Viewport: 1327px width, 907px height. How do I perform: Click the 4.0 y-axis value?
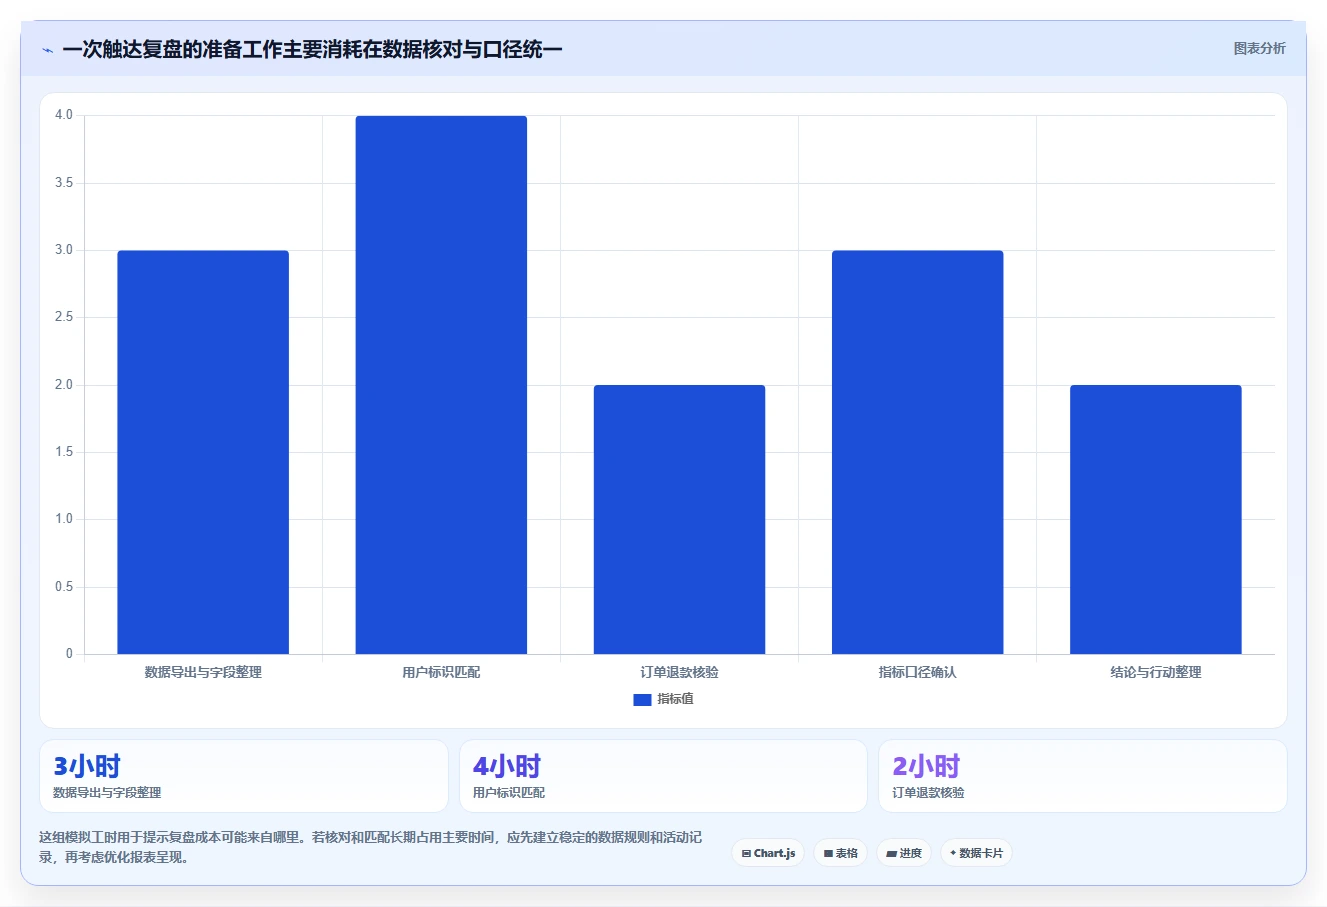[x=64, y=115]
